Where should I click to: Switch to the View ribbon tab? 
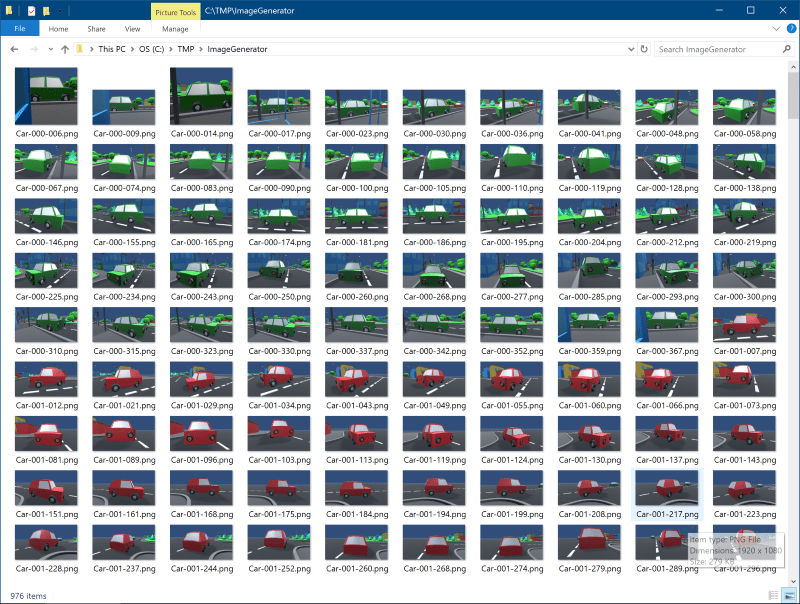132,29
